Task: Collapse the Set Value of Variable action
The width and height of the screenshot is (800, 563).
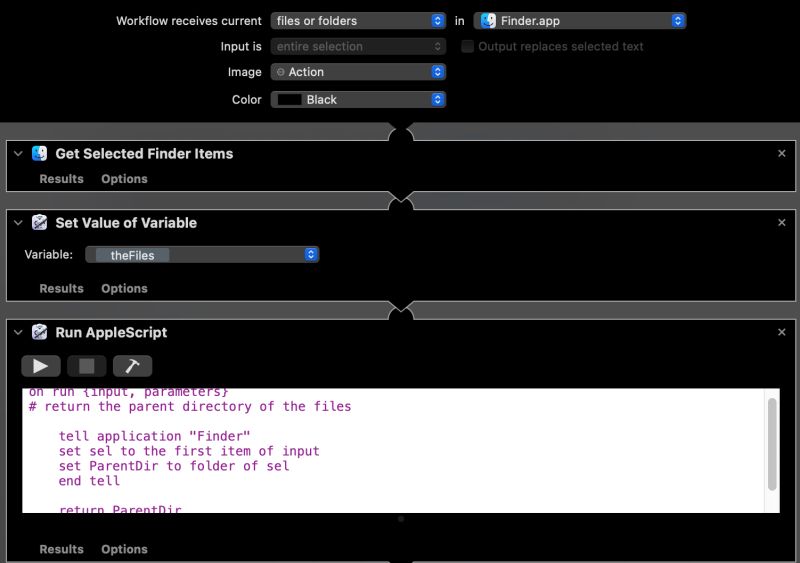Action: click(x=18, y=223)
